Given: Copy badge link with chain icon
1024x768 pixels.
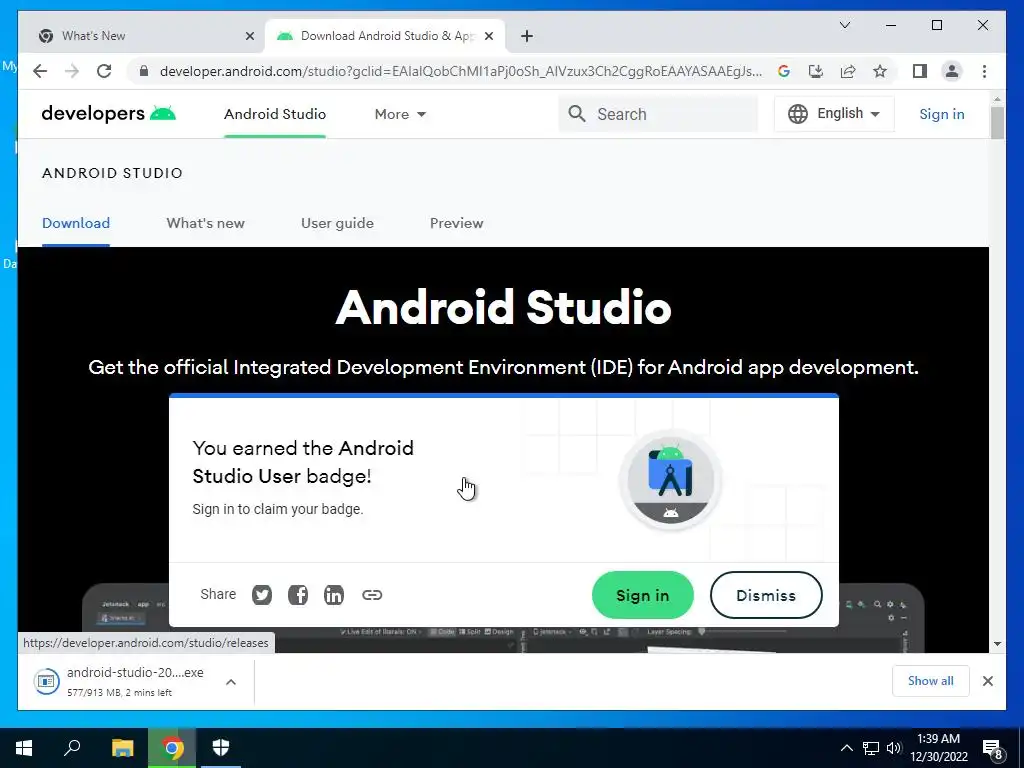Looking at the screenshot, I should 372,595.
